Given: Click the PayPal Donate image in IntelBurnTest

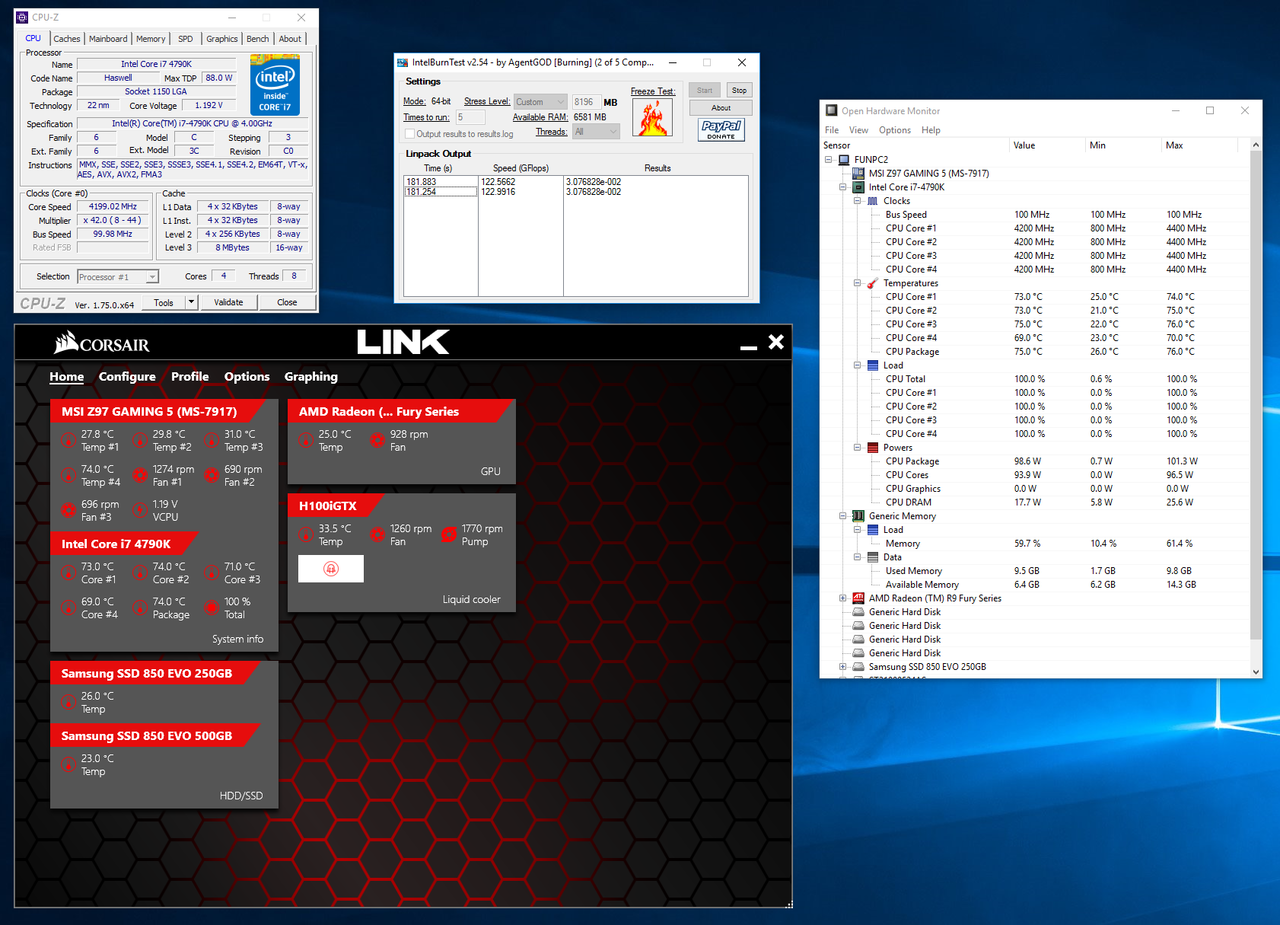Looking at the screenshot, I should pos(721,129).
